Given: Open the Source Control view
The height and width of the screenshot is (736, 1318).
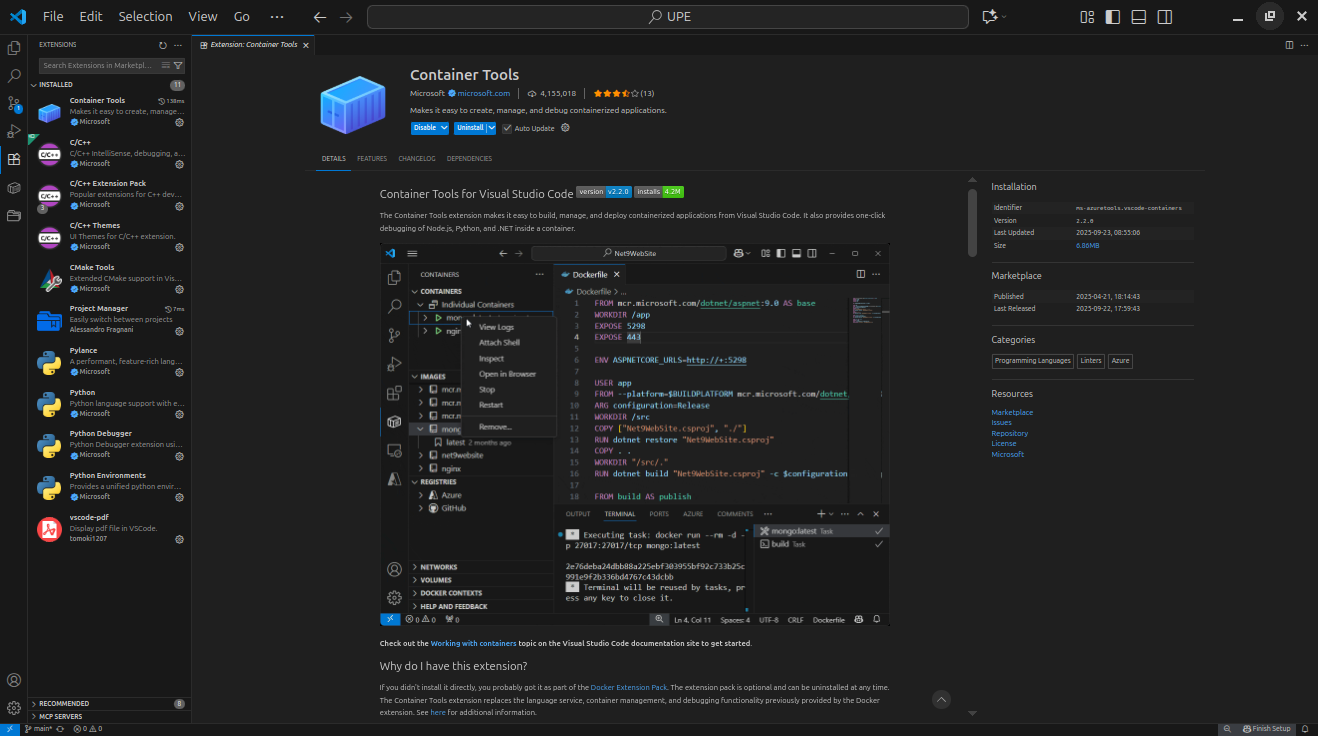Looking at the screenshot, I should (13, 103).
